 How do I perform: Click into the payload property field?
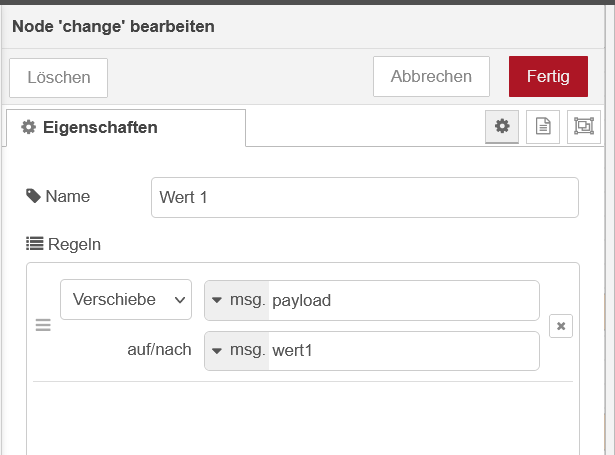[404, 300]
